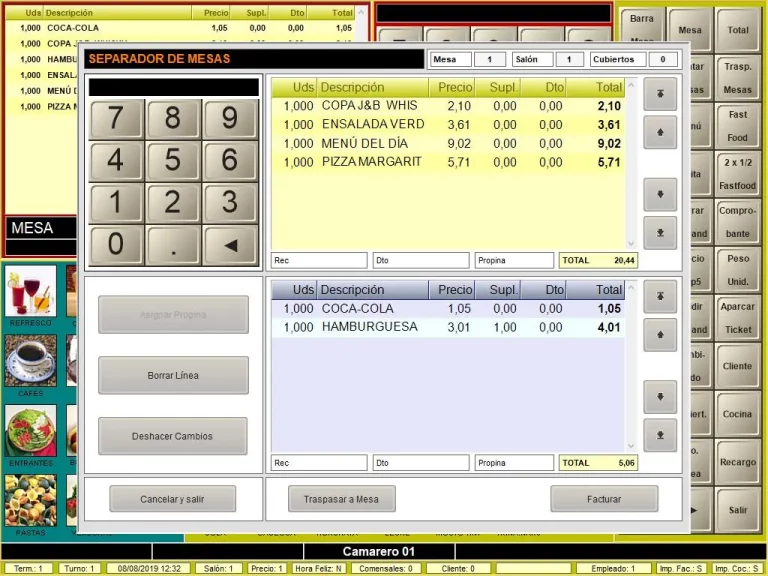Click the Facturar button
768x576 pixels.
[604, 499]
